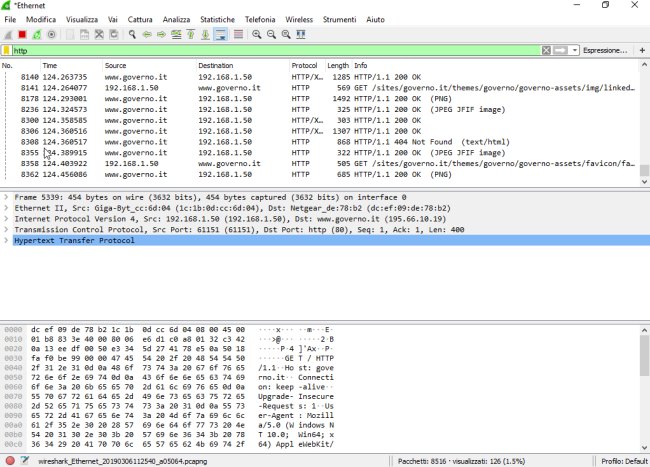This screenshot has height=467, width=650.
Task: Sort by the Destination column header
Action: (x=243, y=65)
